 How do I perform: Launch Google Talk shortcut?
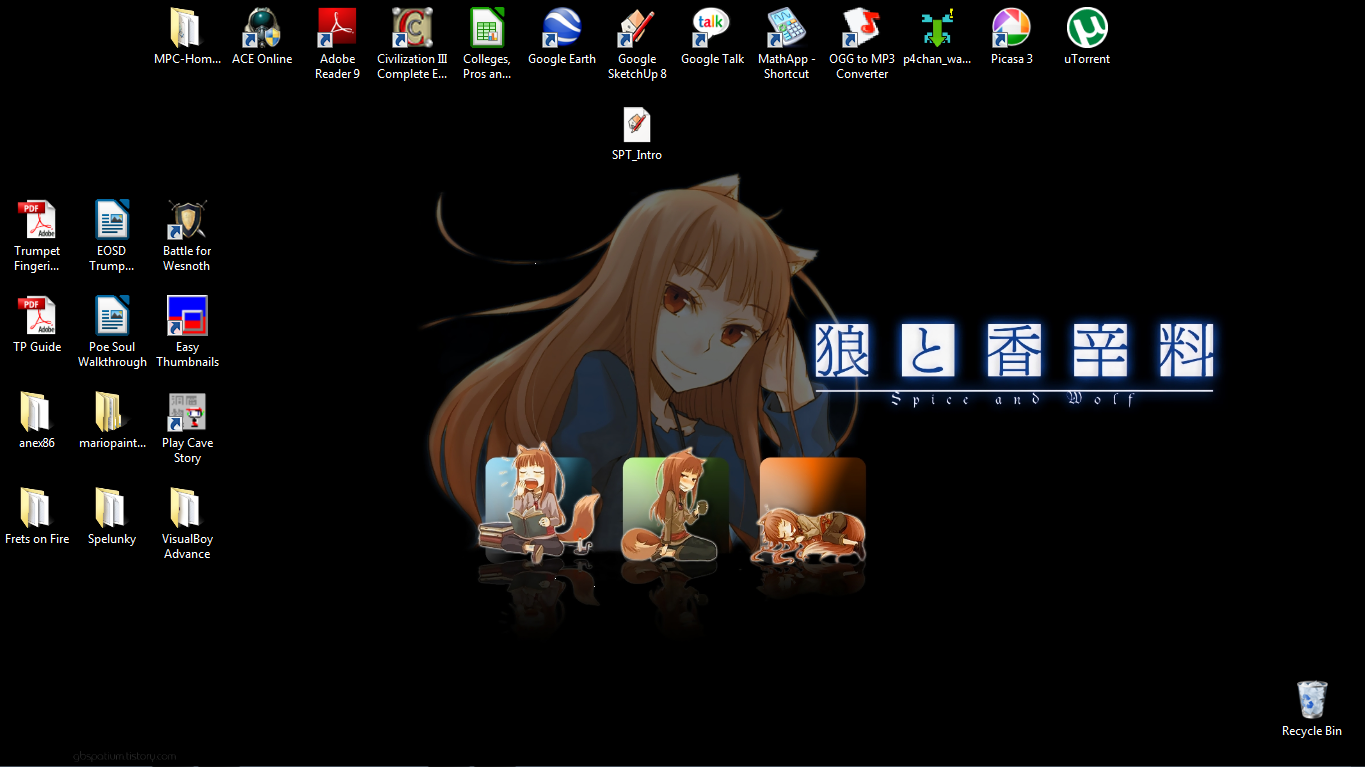coord(712,28)
